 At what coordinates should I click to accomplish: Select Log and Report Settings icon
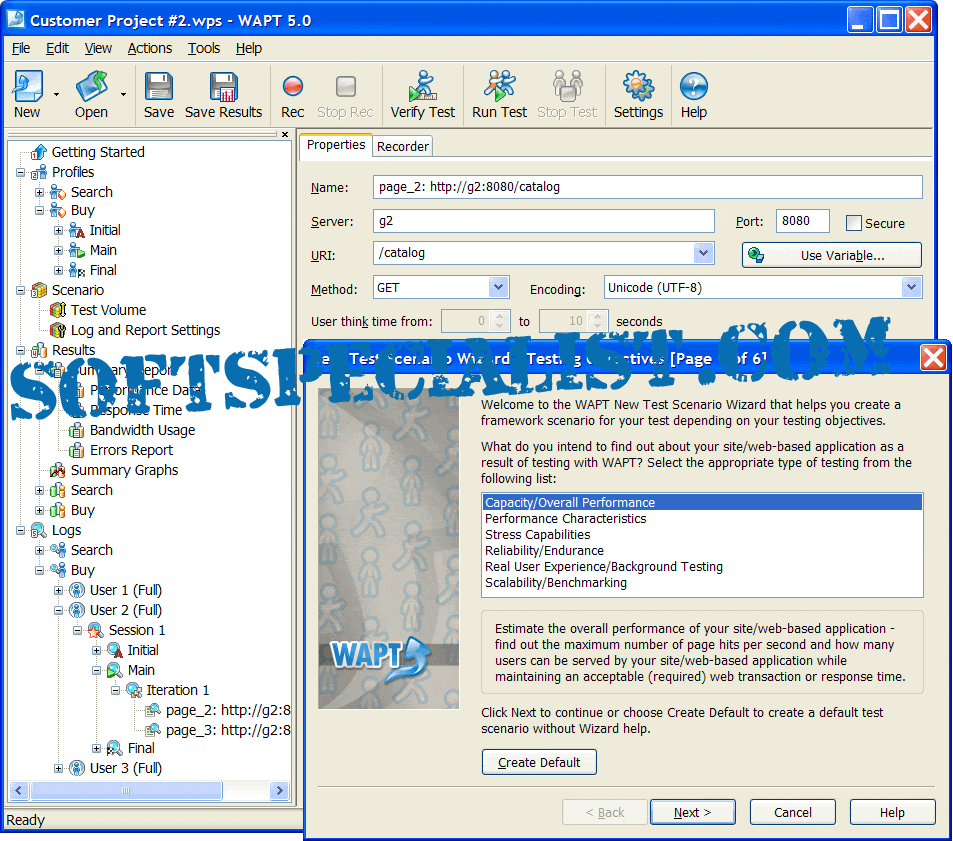[58, 330]
